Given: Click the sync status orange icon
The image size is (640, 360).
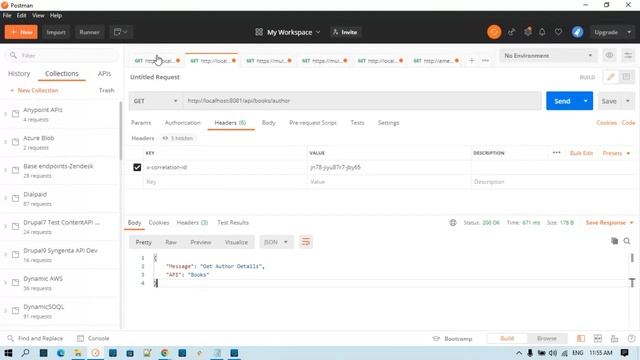Looking at the screenshot, I should (x=494, y=32).
